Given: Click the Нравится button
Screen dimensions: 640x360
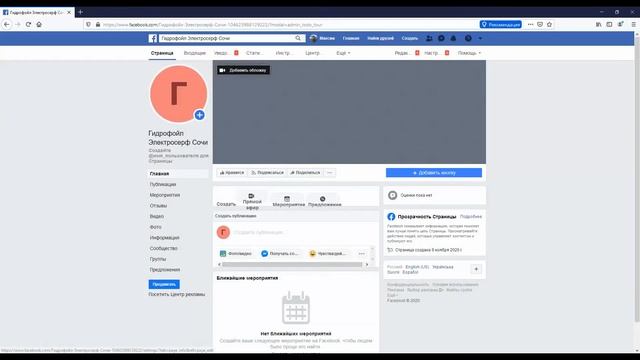Looking at the screenshot, I should (231, 173).
